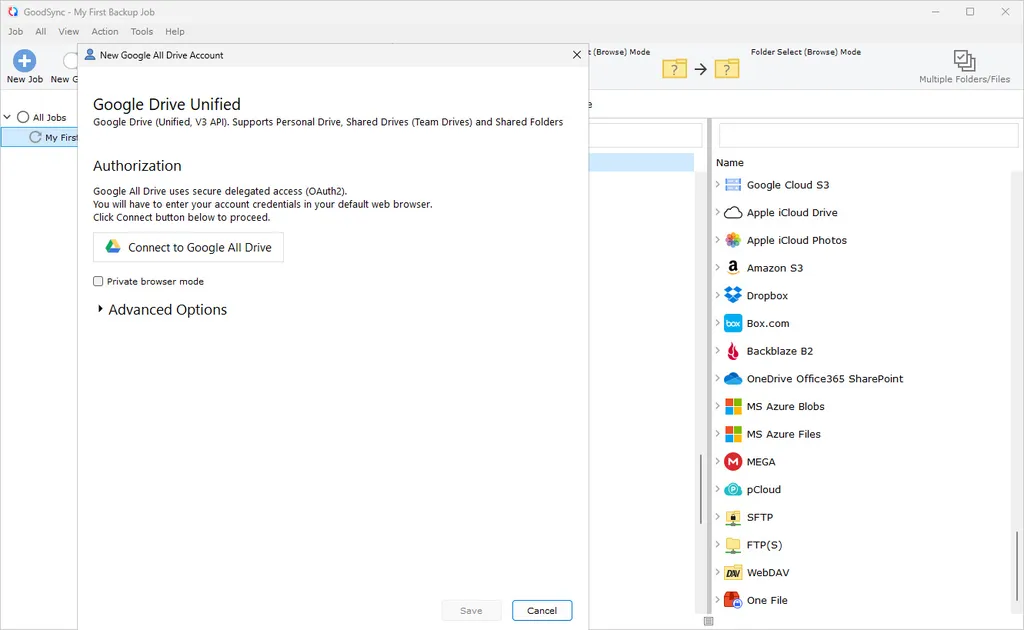Viewport: 1024px width, 630px height.
Task: Click the GoodSync logo in title bar
Action: (12, 12)
